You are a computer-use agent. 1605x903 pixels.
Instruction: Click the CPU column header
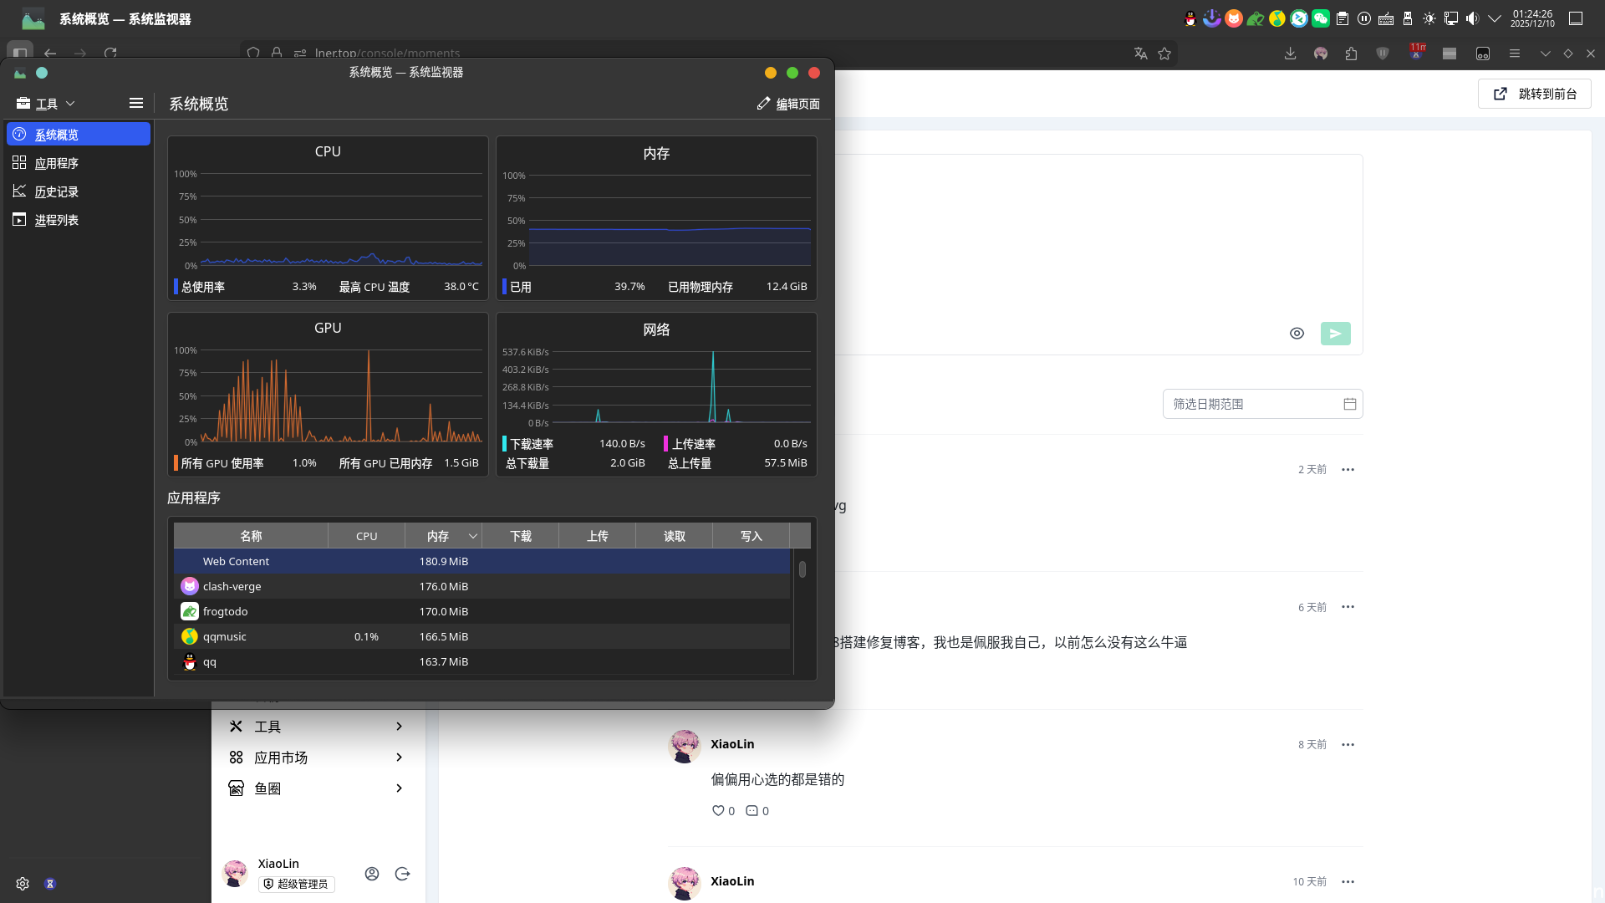pyautogui.click(x=366, y=537)
